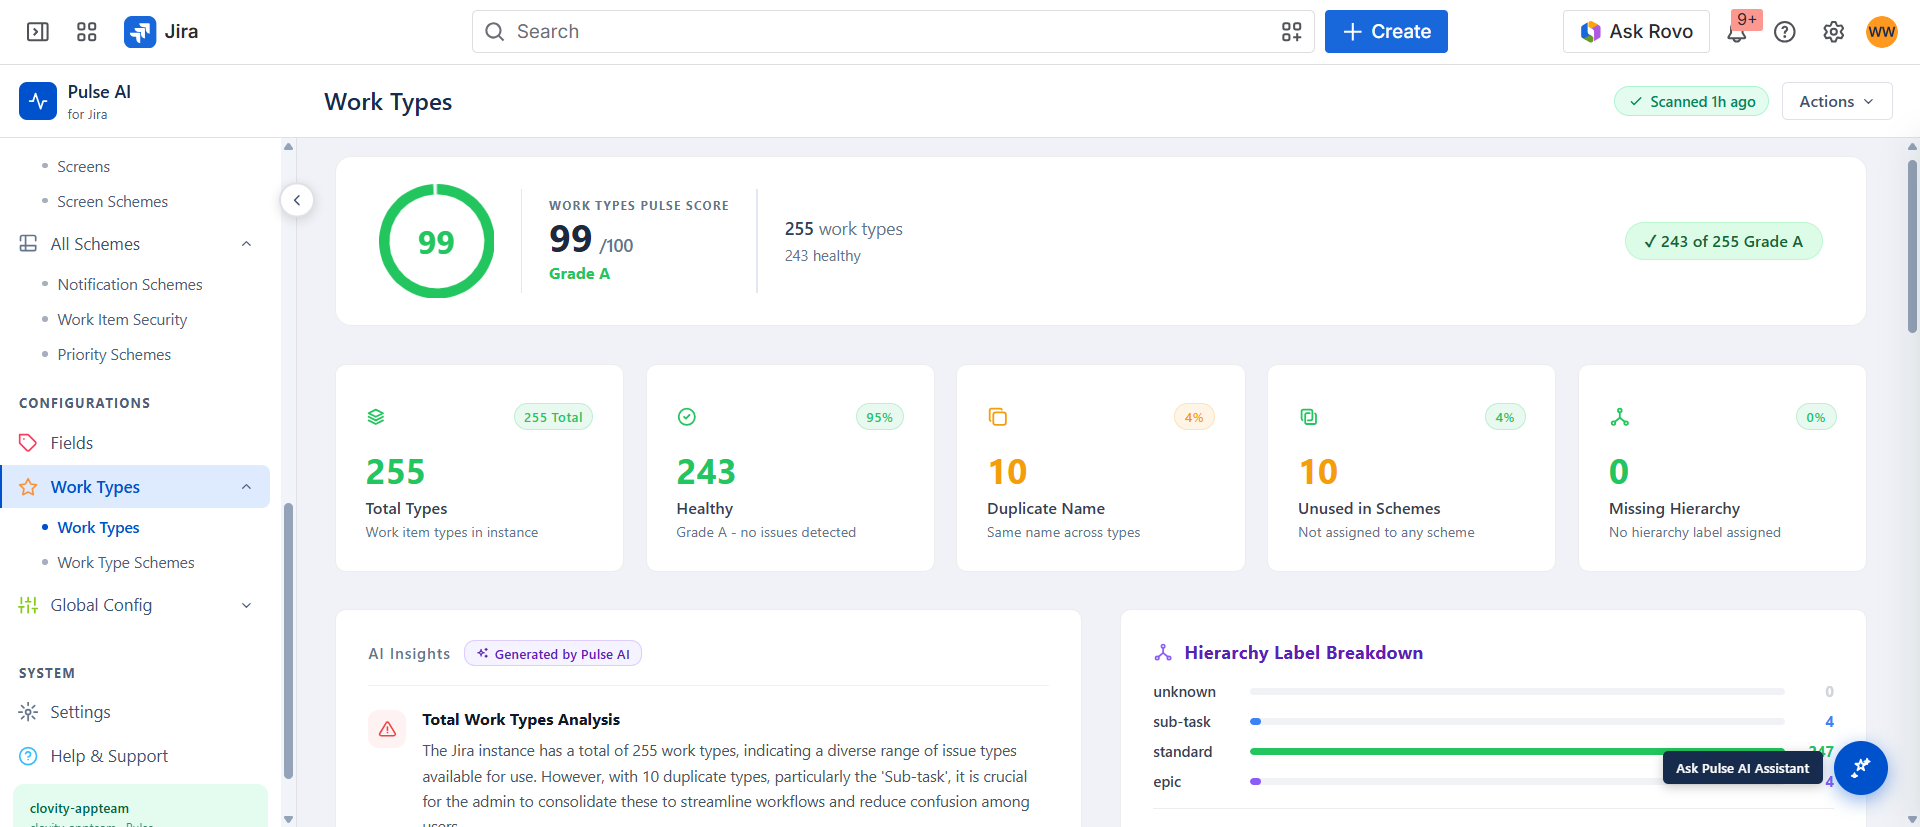Click the main page scrollbar
The width and height of the screenshot is (1920, 827).
point(1912,246)
